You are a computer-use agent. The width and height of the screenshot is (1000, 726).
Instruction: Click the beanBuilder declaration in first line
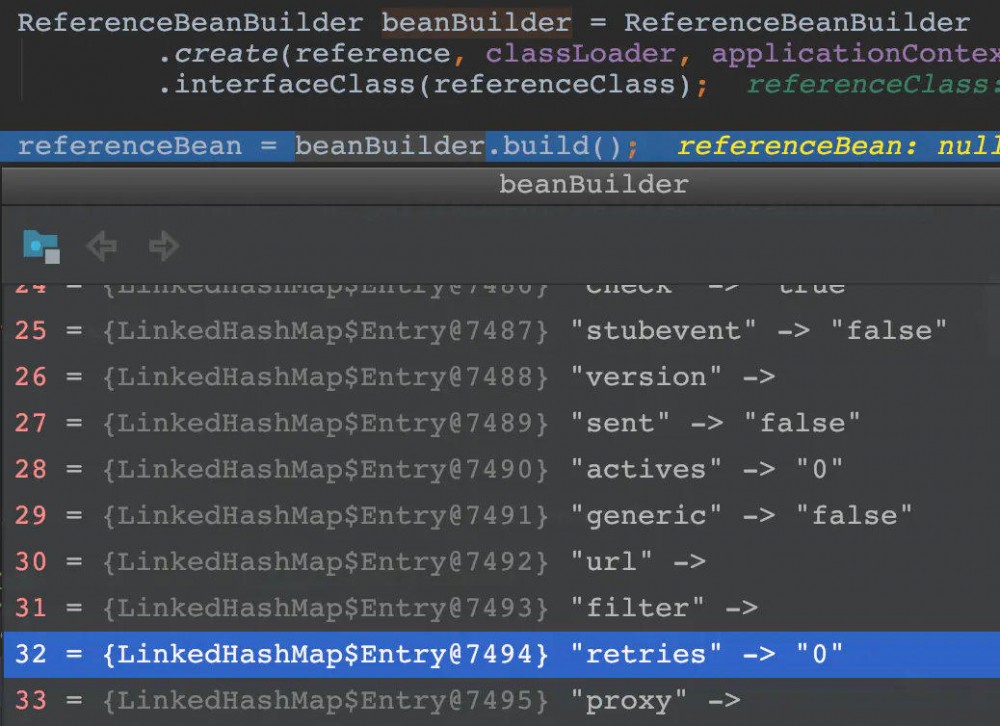(476, 23)
